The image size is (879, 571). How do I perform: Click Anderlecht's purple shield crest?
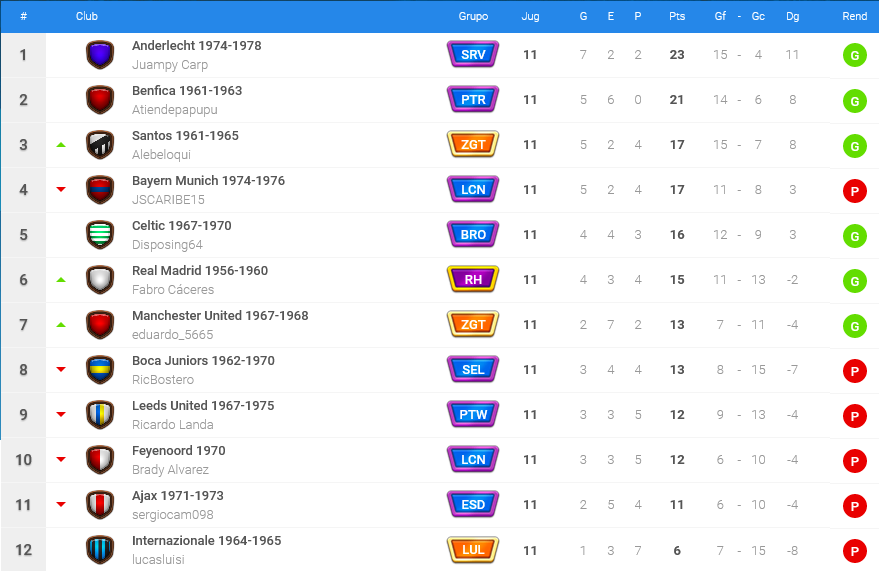(100, 55)
